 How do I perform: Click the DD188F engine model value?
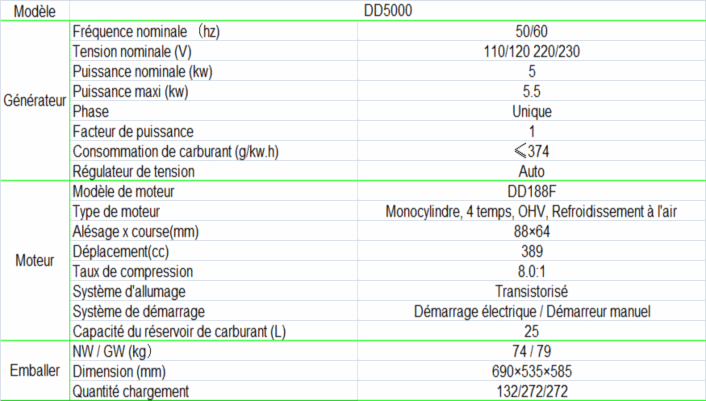(x=531, y=191)
